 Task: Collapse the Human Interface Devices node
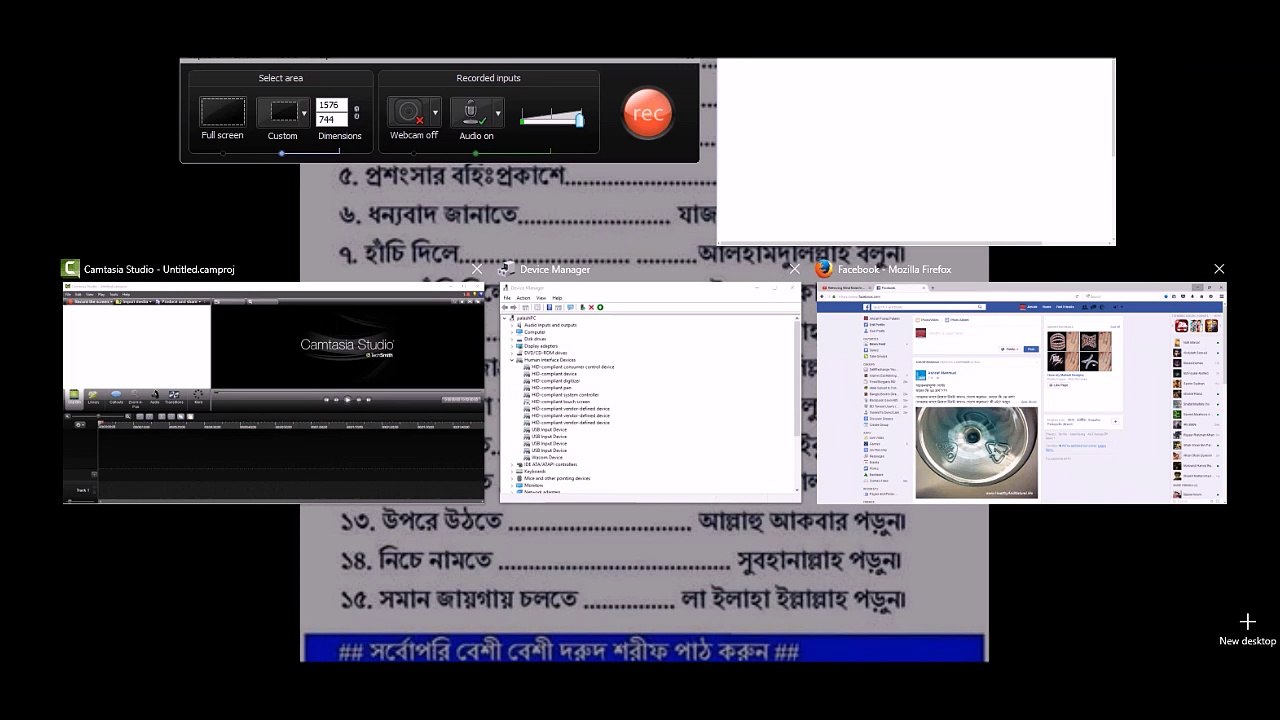(512, 360)
